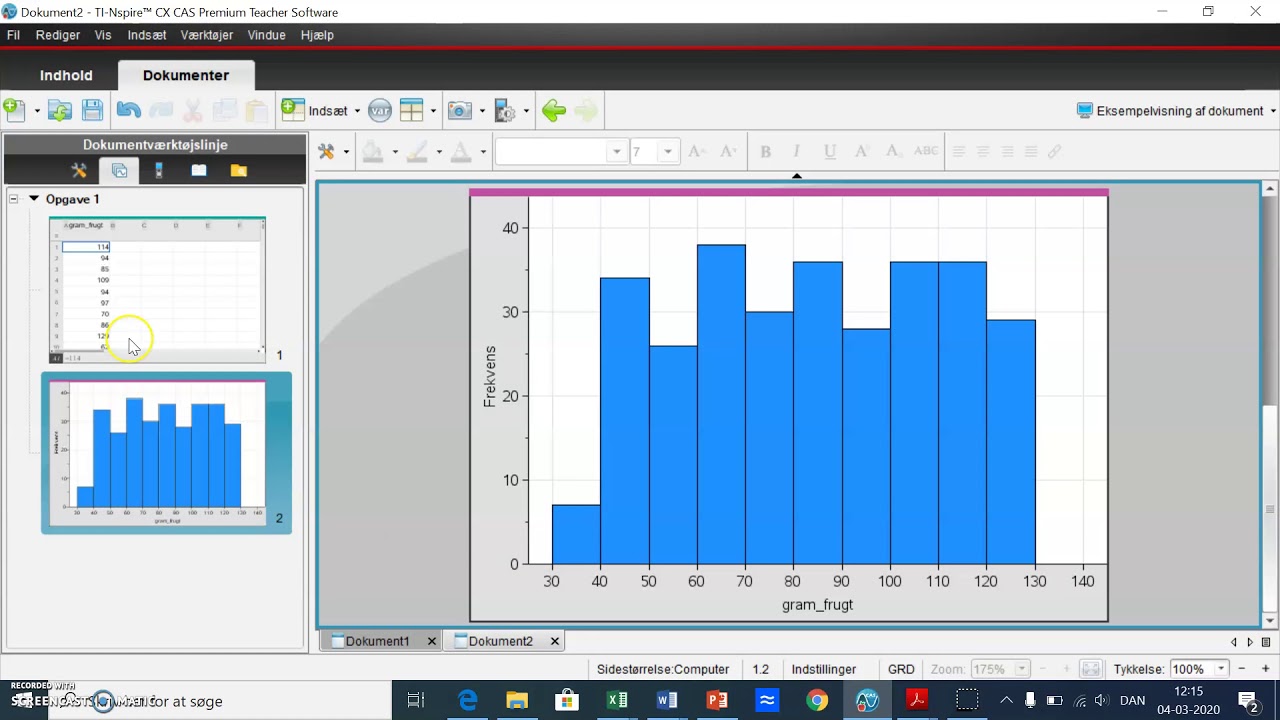Select page 1 spreadsheet thumbnail
The width and height of the screenshot is (1280, 720).
point(157,290)
